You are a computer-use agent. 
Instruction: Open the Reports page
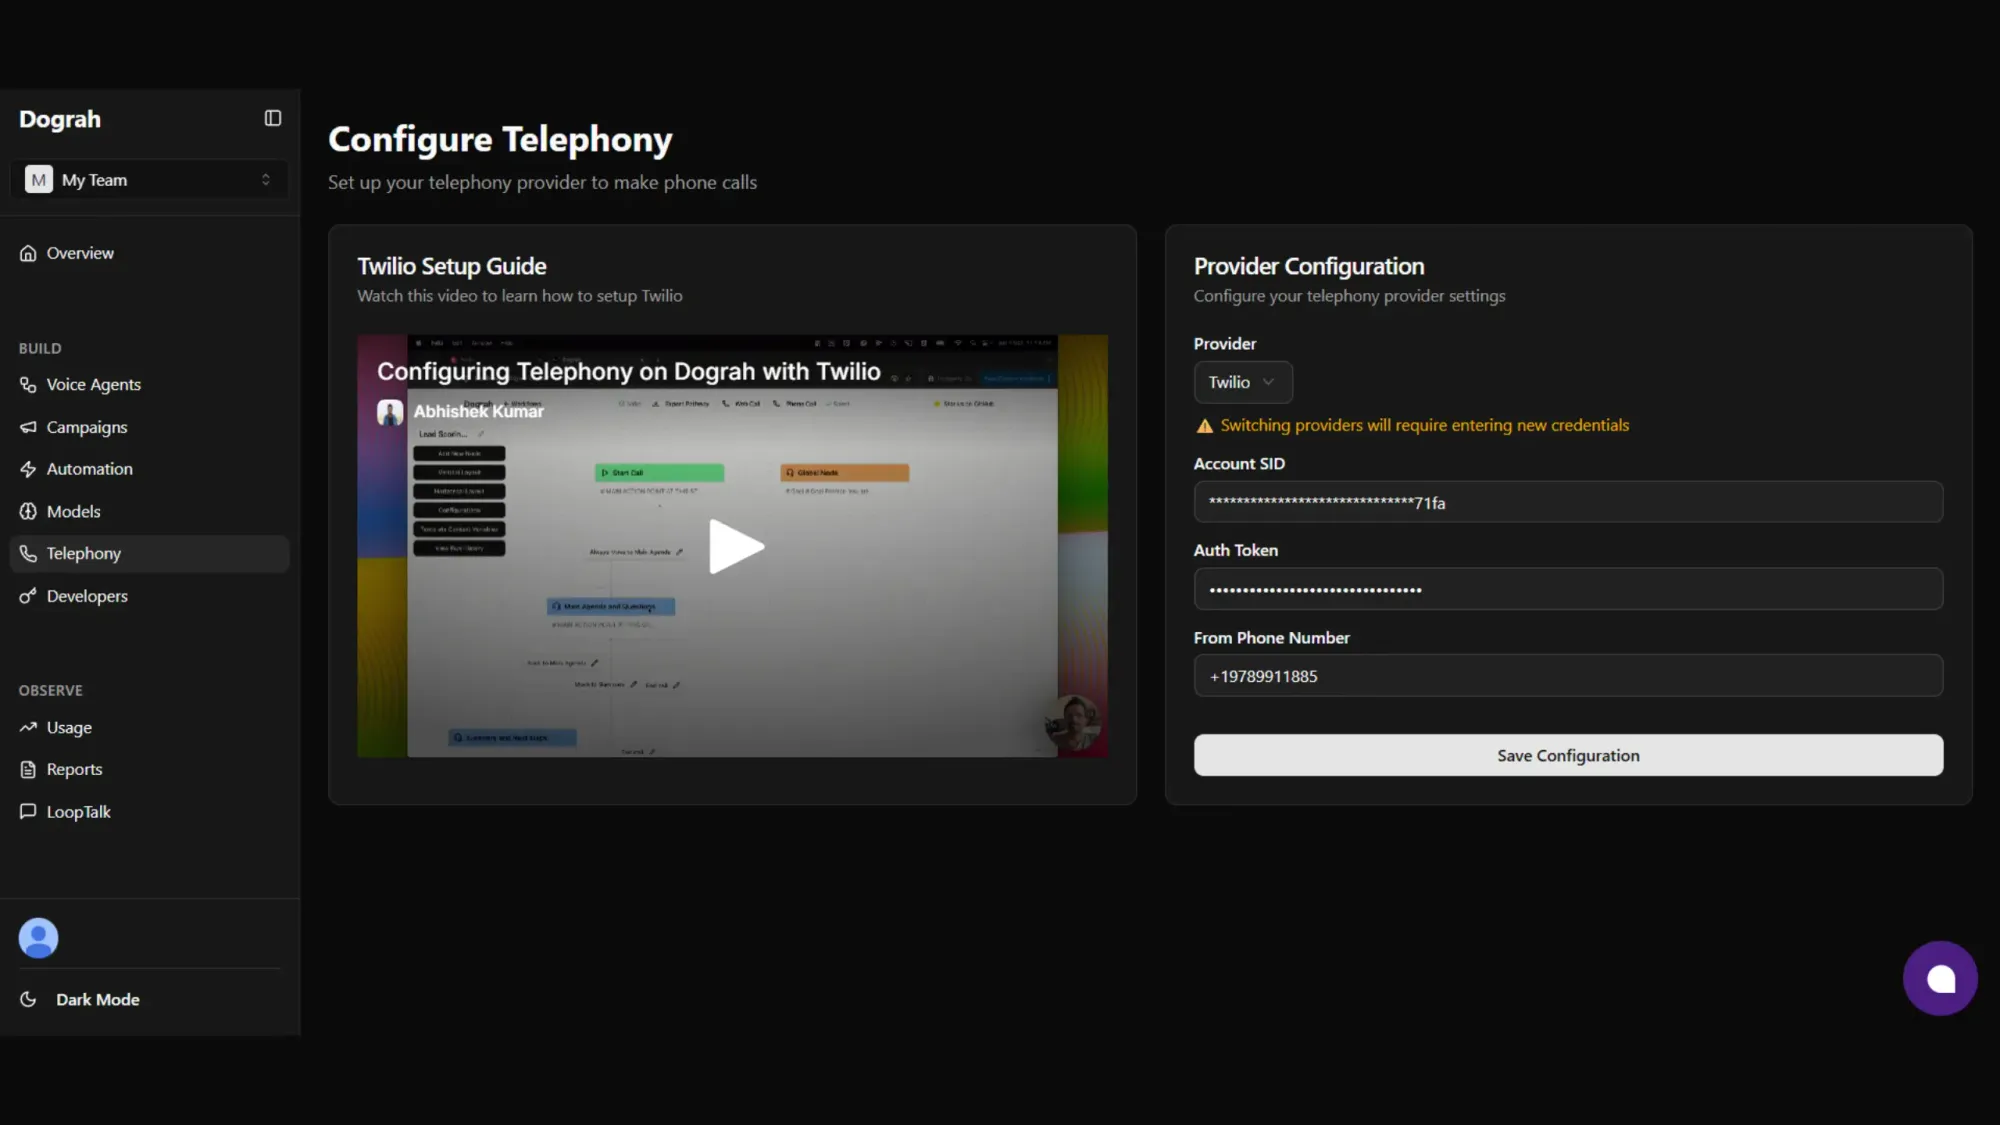click(74, 769)
